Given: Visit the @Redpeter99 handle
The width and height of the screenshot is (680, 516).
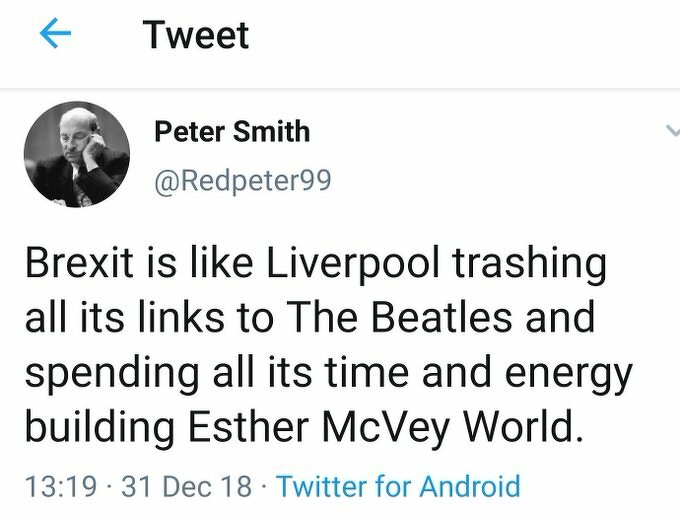Looking at the screenshot, I should click(x=242, y=180).
